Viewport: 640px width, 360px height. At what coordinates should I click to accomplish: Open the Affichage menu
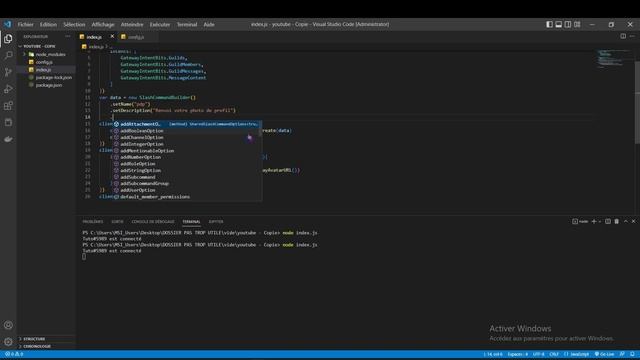tap(103, 24)
